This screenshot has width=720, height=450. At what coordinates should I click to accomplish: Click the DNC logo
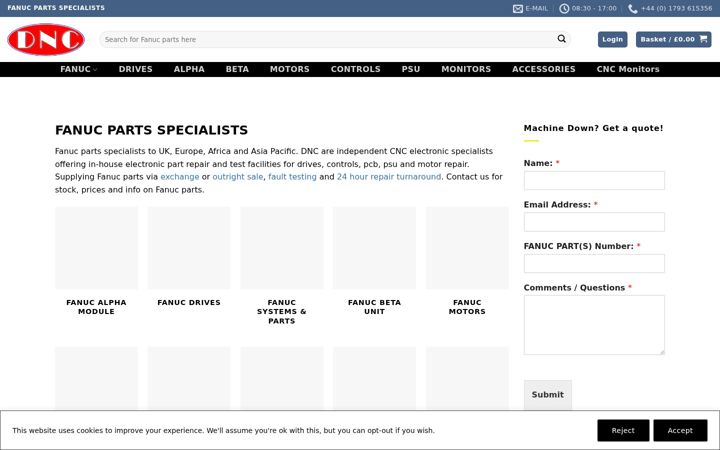pos(46,39)
